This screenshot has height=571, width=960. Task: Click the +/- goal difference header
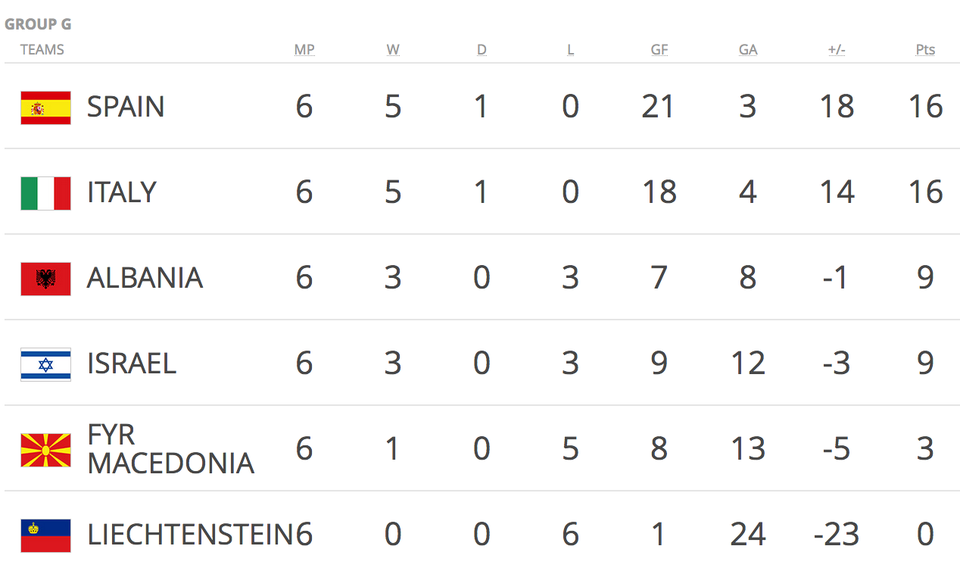[836, 50]
